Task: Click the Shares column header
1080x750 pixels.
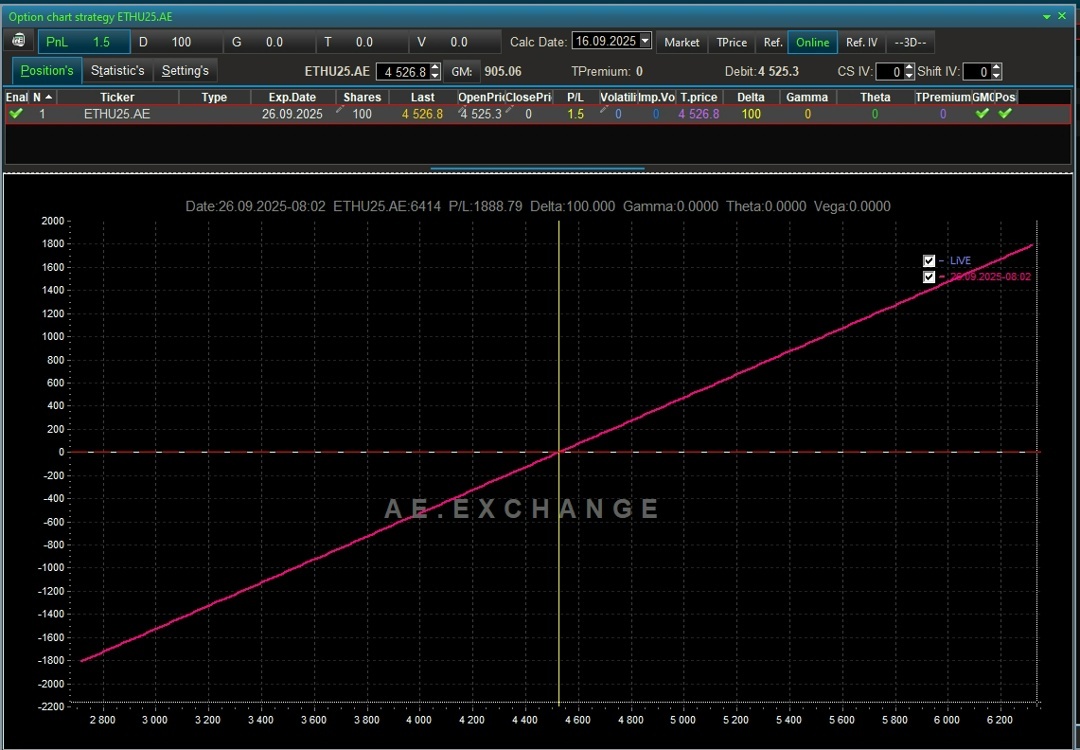Action: 362,97
